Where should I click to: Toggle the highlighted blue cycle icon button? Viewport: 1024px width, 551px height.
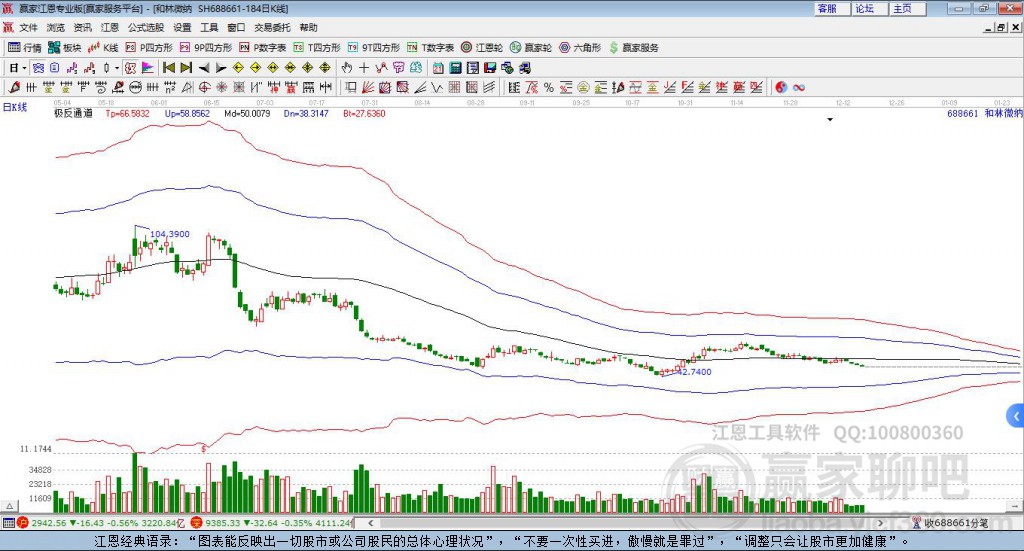38,68
